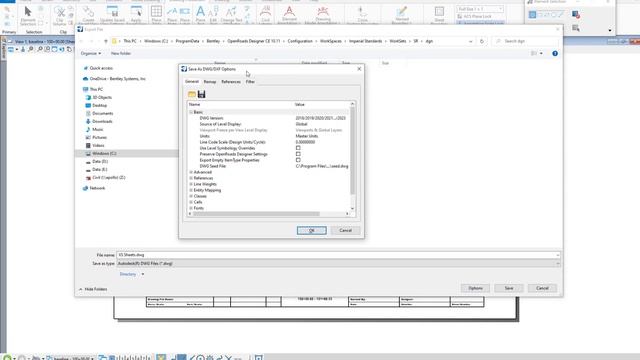Toggle Preserve OpenRoads Designer Settings checkbox

coord(298,154)
